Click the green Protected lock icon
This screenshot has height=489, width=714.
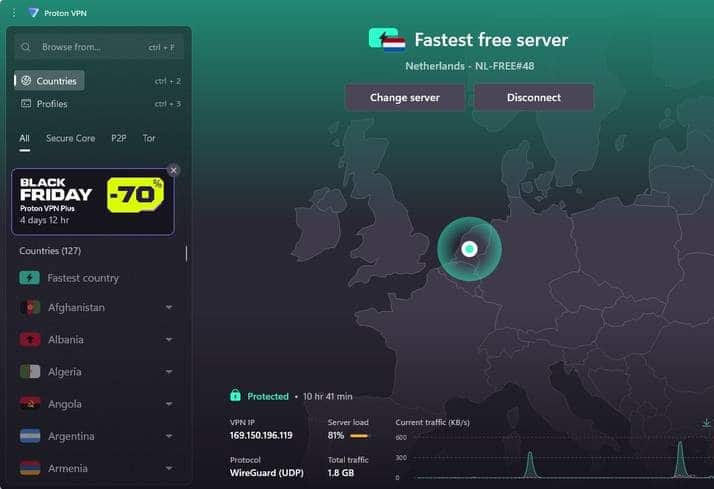click(x=235, y=395)
